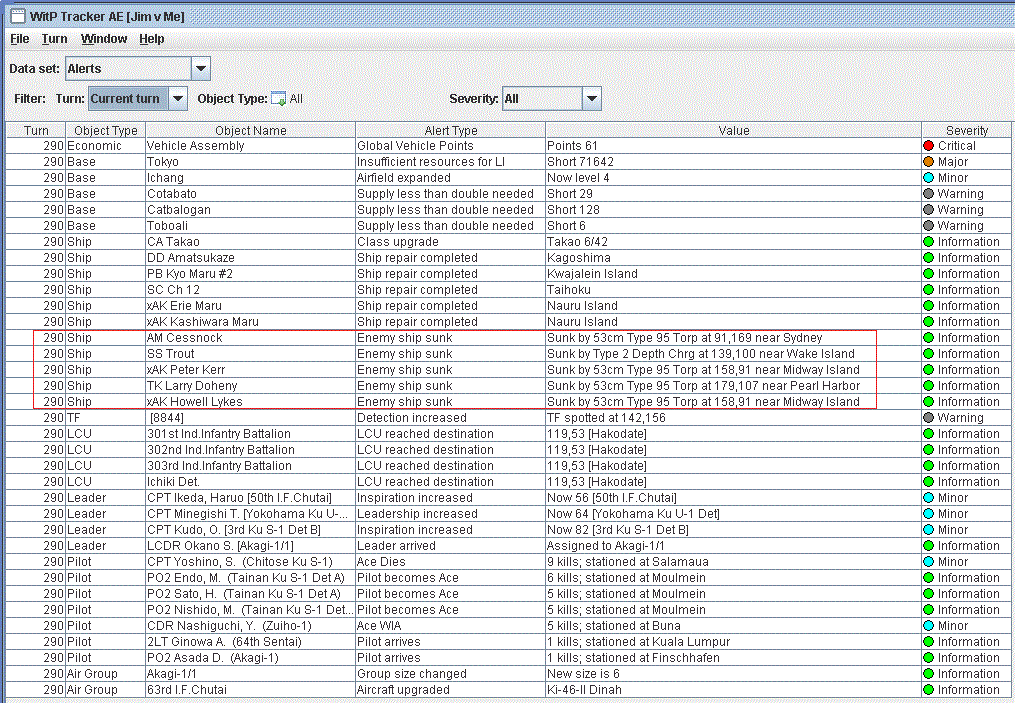This screenshot has width=1015, height=703.
Task: Click gray Warning dot for TF 8844 row
Action: (929, 418)
